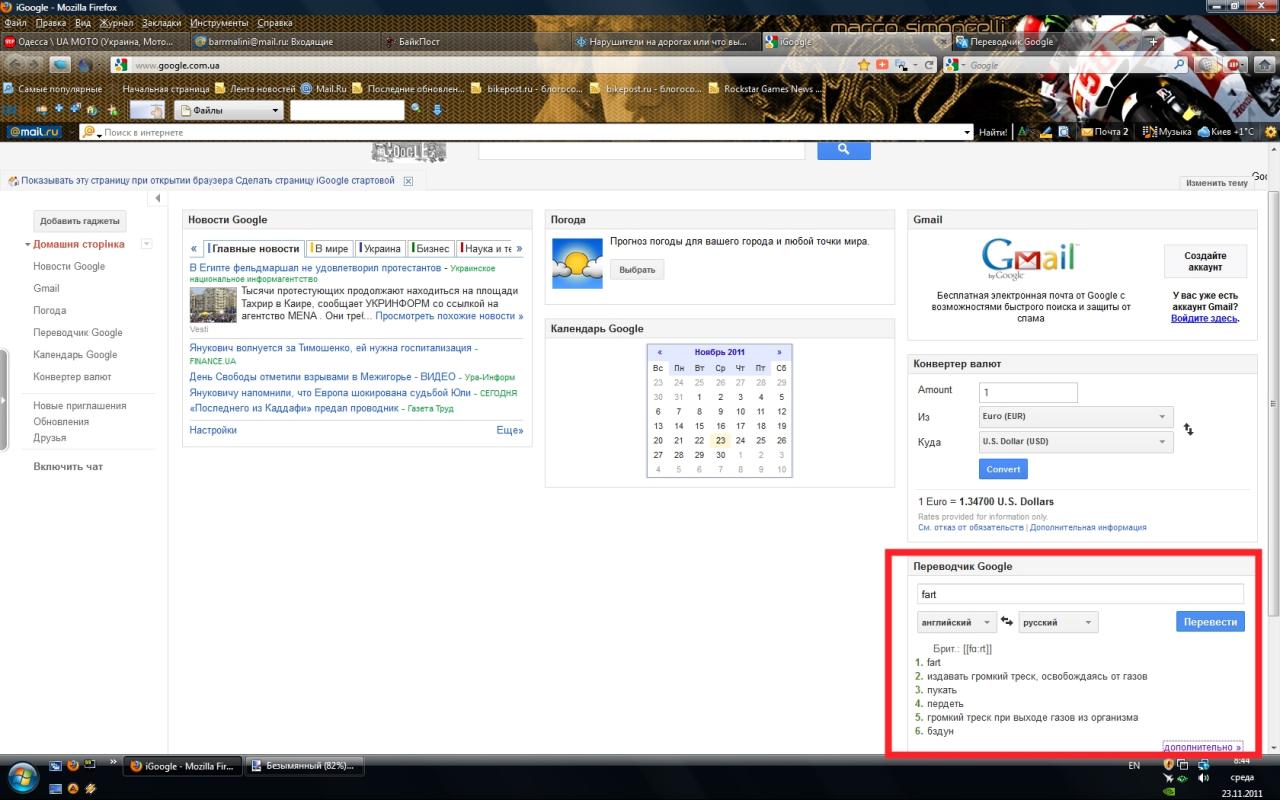Click the Amount input field
This screenshot has width=1280, height=800.
(x=1028, y=393)
